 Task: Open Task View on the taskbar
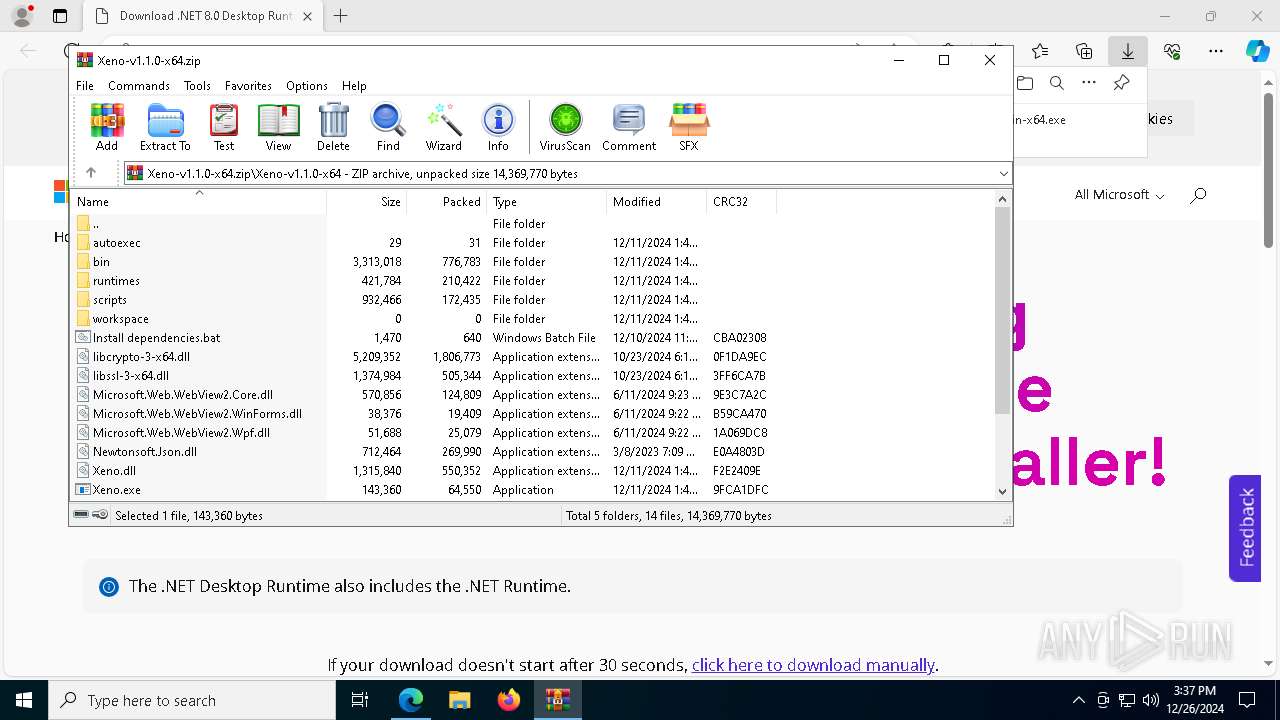(x=360, y=700)
